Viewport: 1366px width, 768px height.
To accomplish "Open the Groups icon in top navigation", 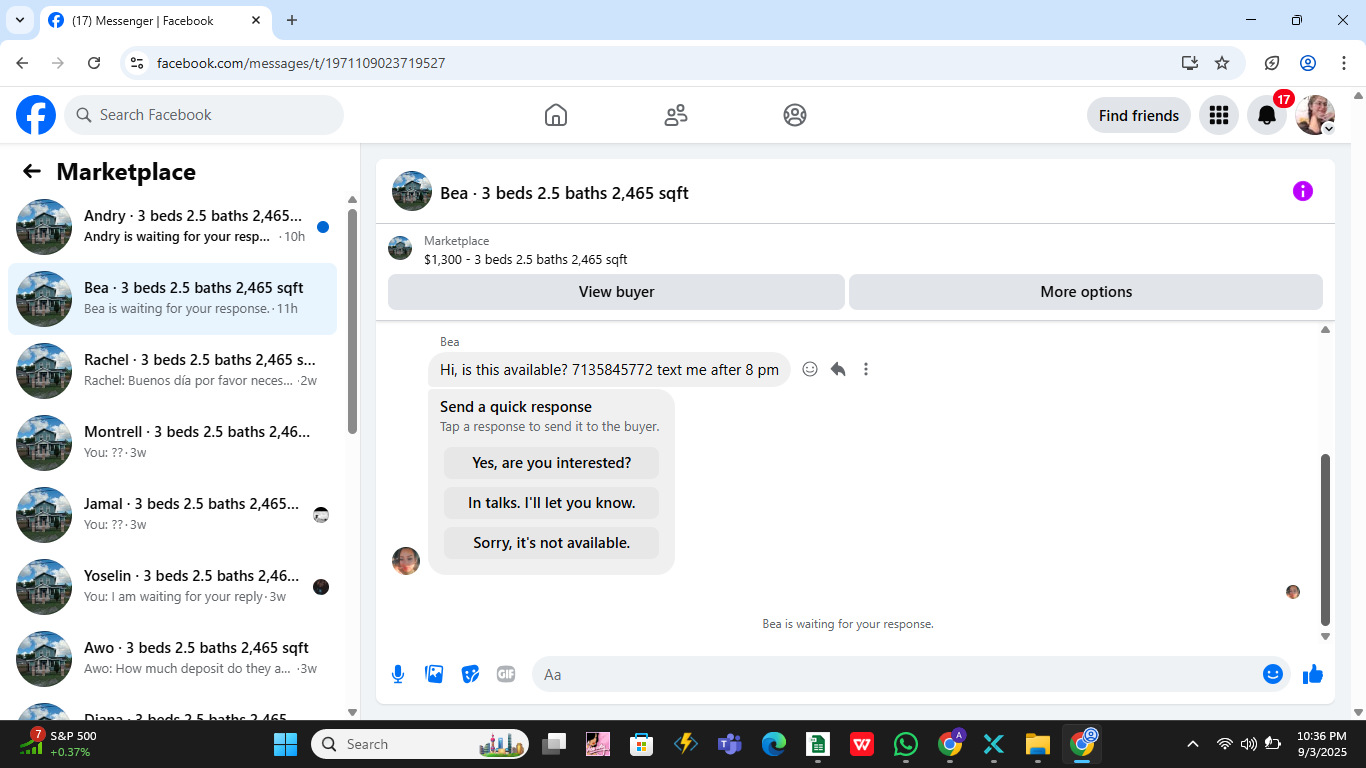I will coord(795,115).
